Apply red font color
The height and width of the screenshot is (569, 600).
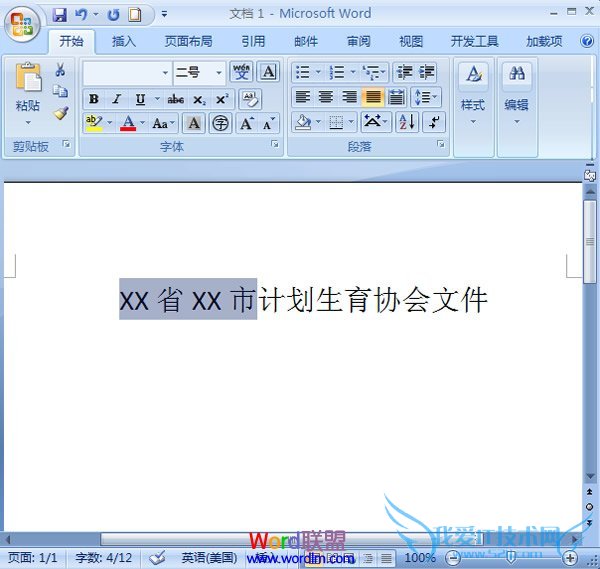pos(128,123)
